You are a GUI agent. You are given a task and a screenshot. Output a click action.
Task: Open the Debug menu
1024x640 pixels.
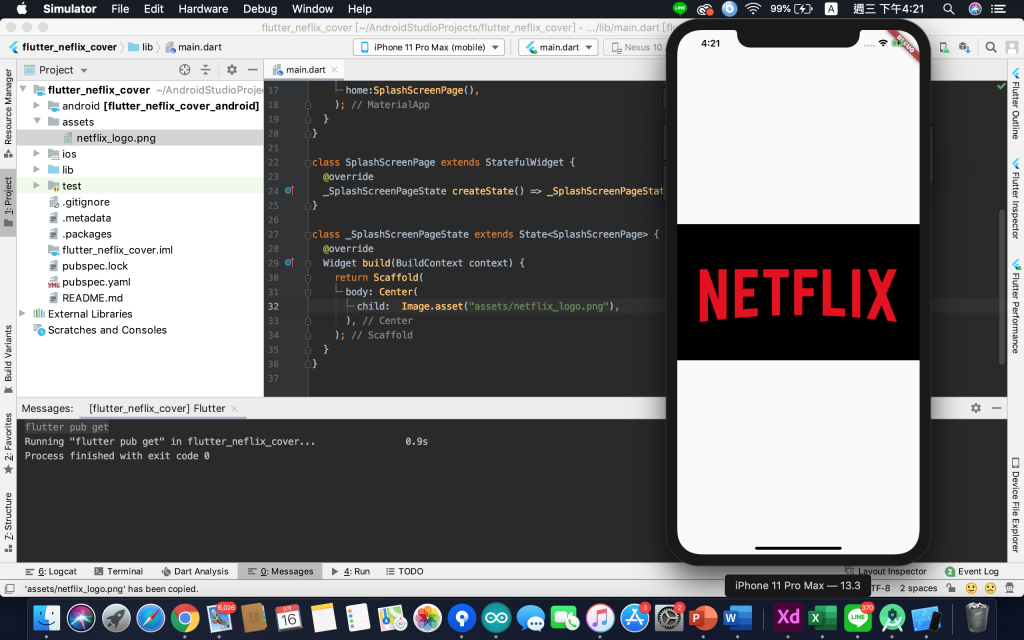pos(260,9)
